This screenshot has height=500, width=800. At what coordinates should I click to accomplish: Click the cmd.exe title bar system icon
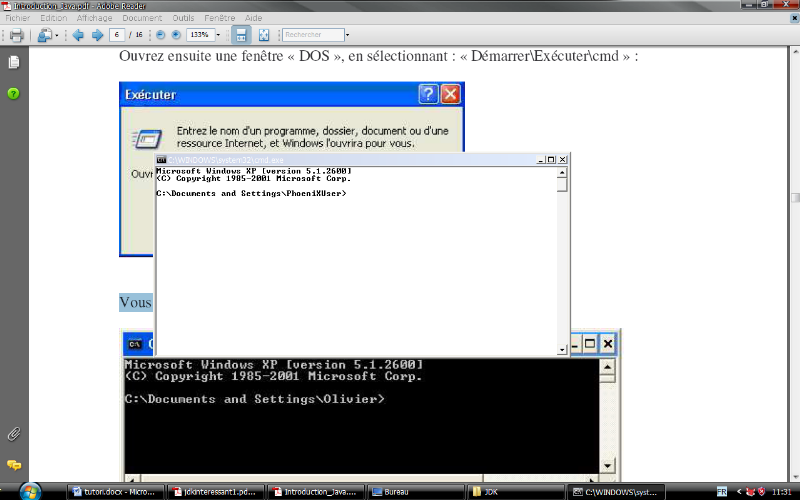tap(161, 160)
